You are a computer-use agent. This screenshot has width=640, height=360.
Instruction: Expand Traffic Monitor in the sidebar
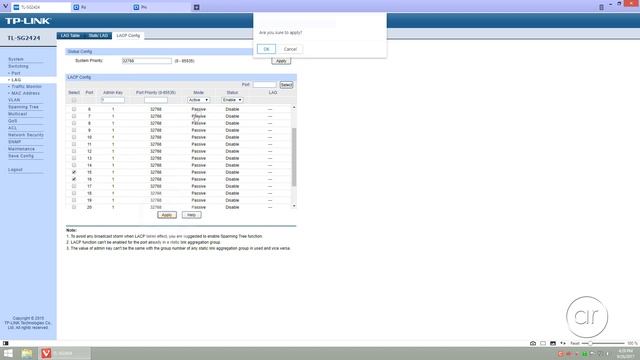(26, 87)
